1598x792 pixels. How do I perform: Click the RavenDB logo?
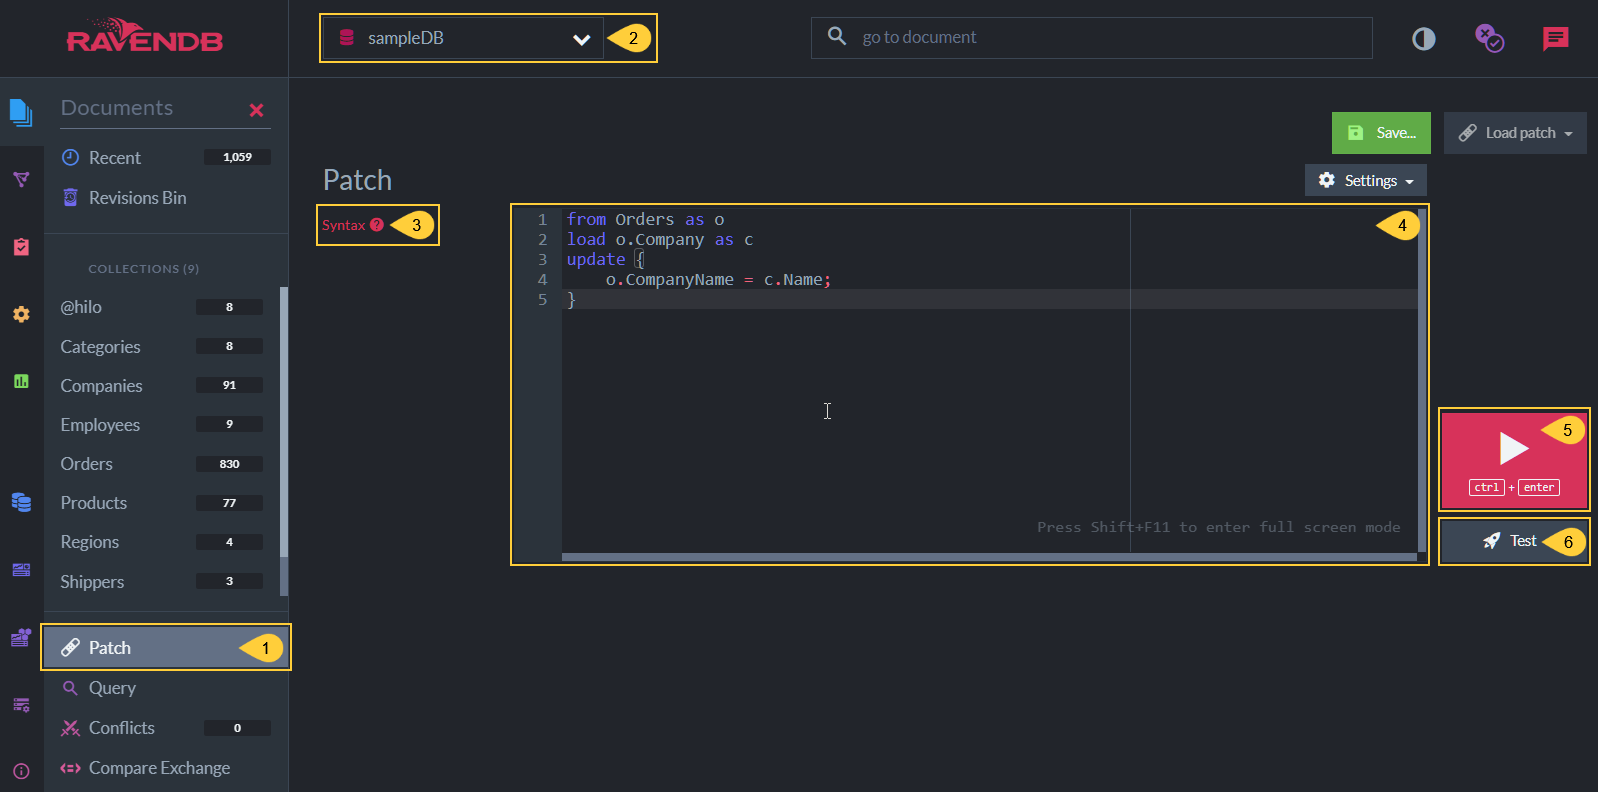click(144, 36)
